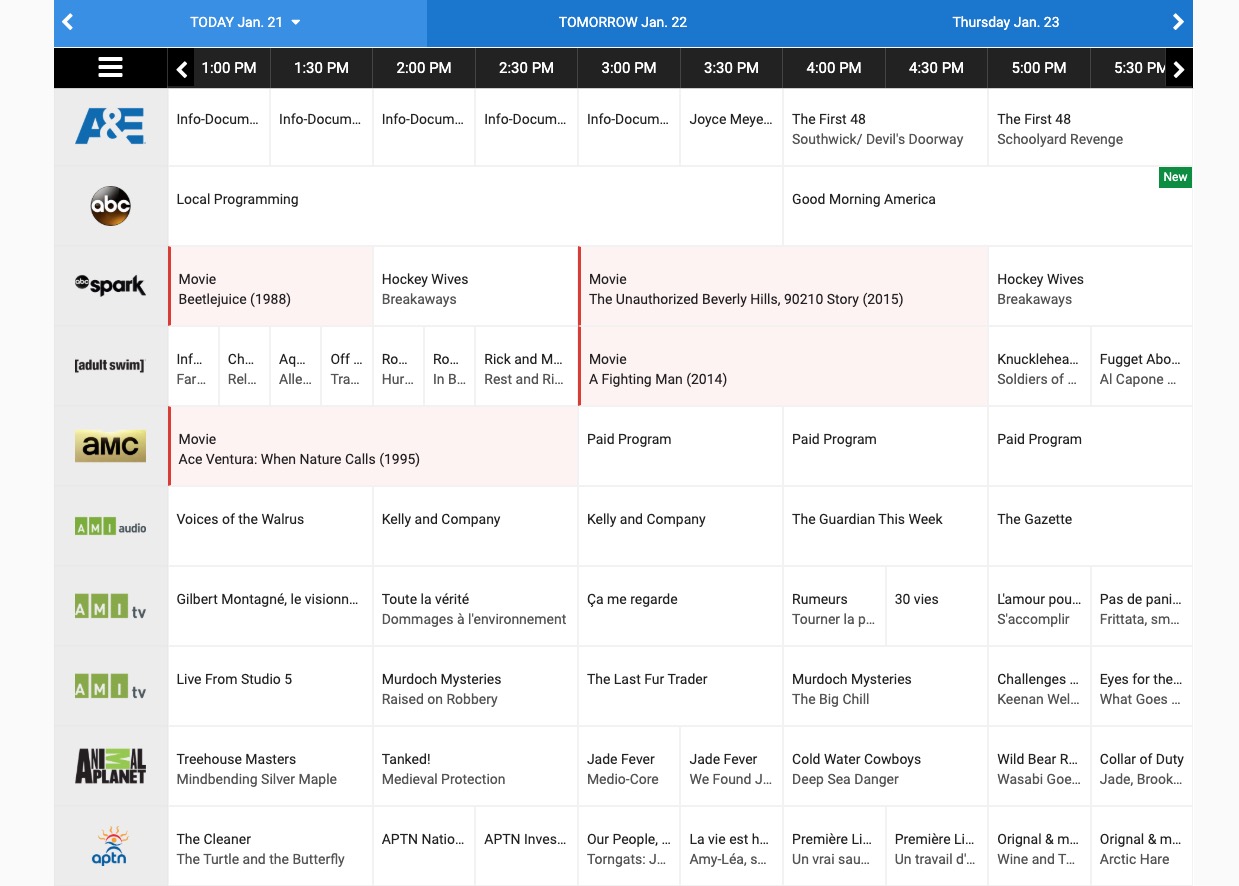Open Cold Water Cowboys Deep Sea Danger
1239x886 pixels.
(x=885, y=766)
